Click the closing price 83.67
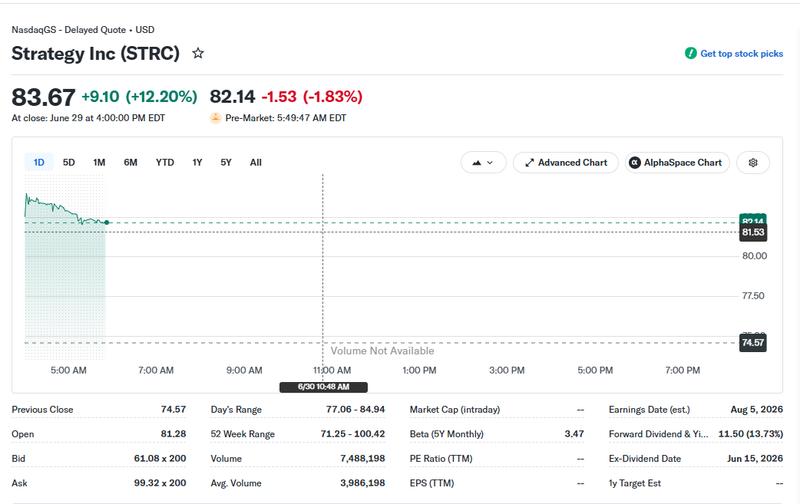The image size is (800, 504). 43,97
